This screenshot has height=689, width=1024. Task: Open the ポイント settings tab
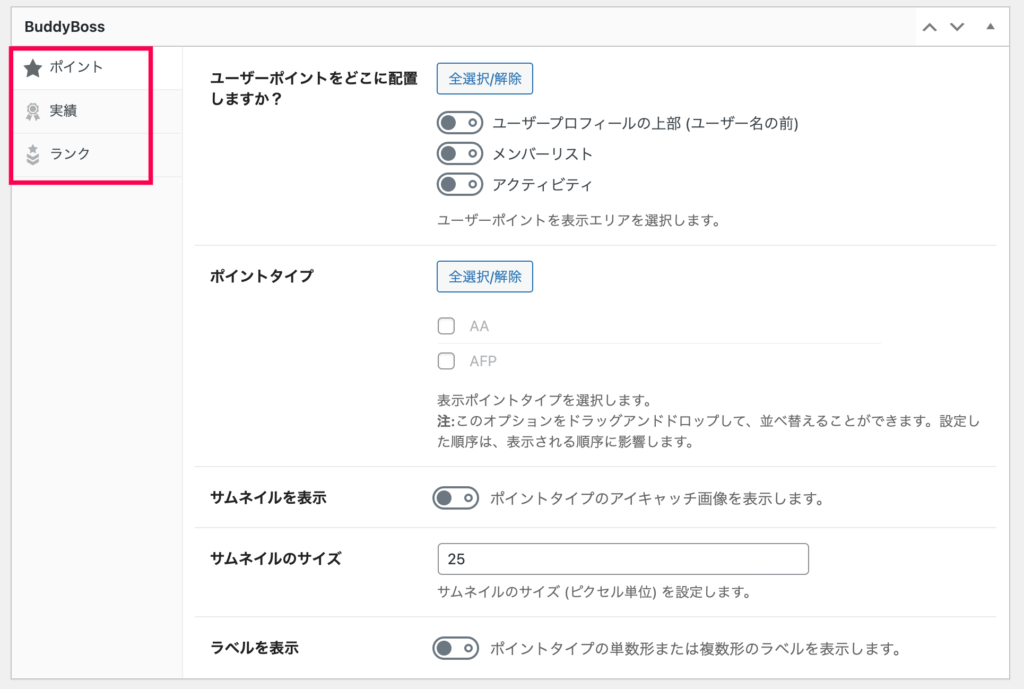point(97,68)
